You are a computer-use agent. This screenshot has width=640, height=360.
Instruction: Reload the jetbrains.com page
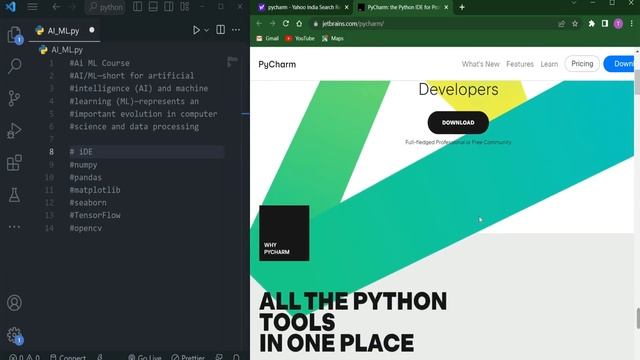click(x=286, y=24)
